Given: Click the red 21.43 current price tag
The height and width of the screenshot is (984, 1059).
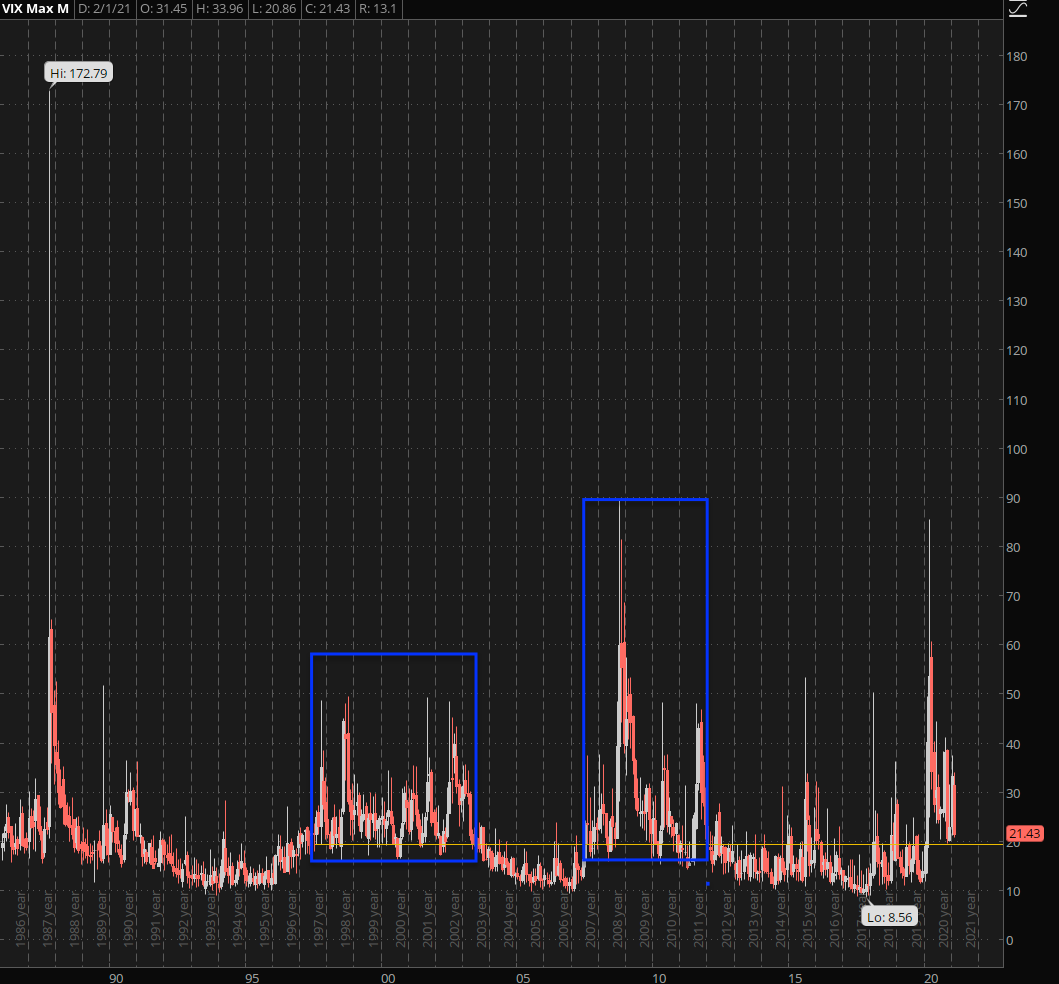Looking at the screenshot, I should tap(1024, 834).
